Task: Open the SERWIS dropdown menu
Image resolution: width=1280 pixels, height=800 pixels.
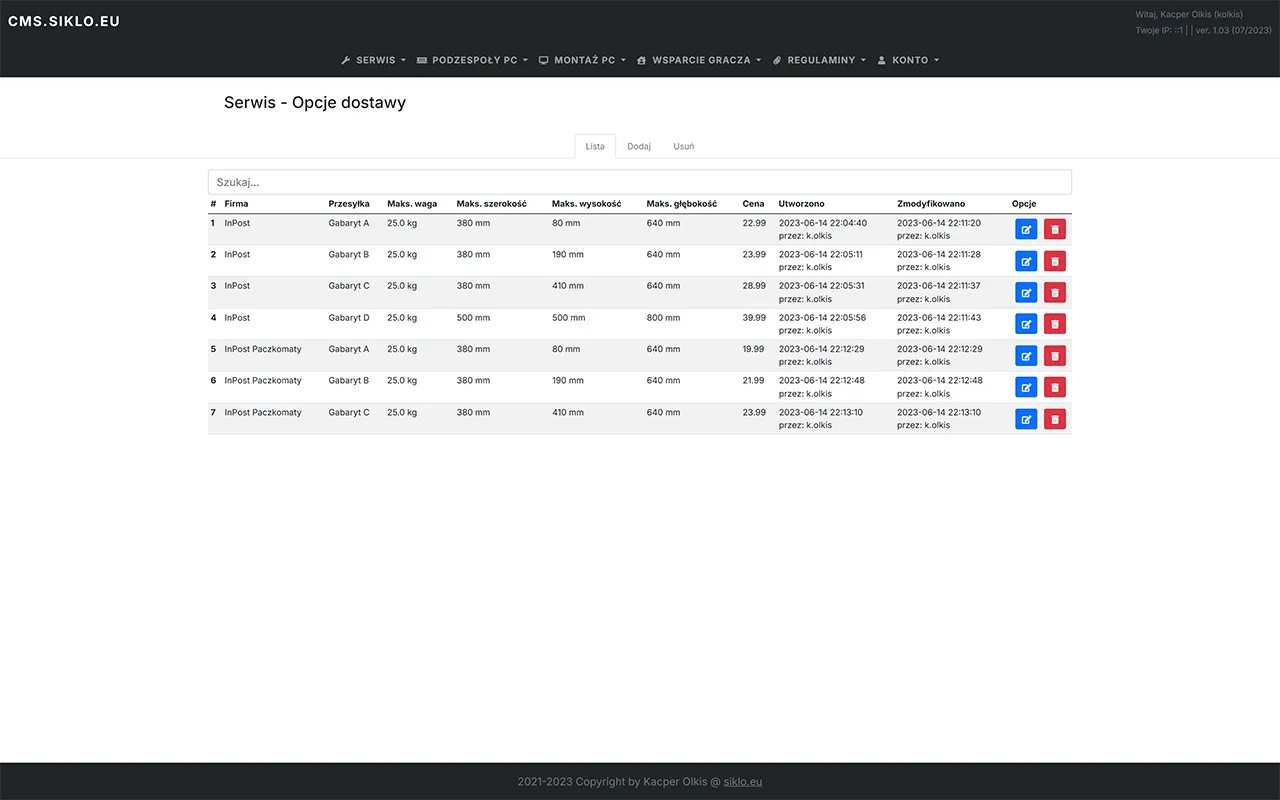Action: (x=373, y=60)
